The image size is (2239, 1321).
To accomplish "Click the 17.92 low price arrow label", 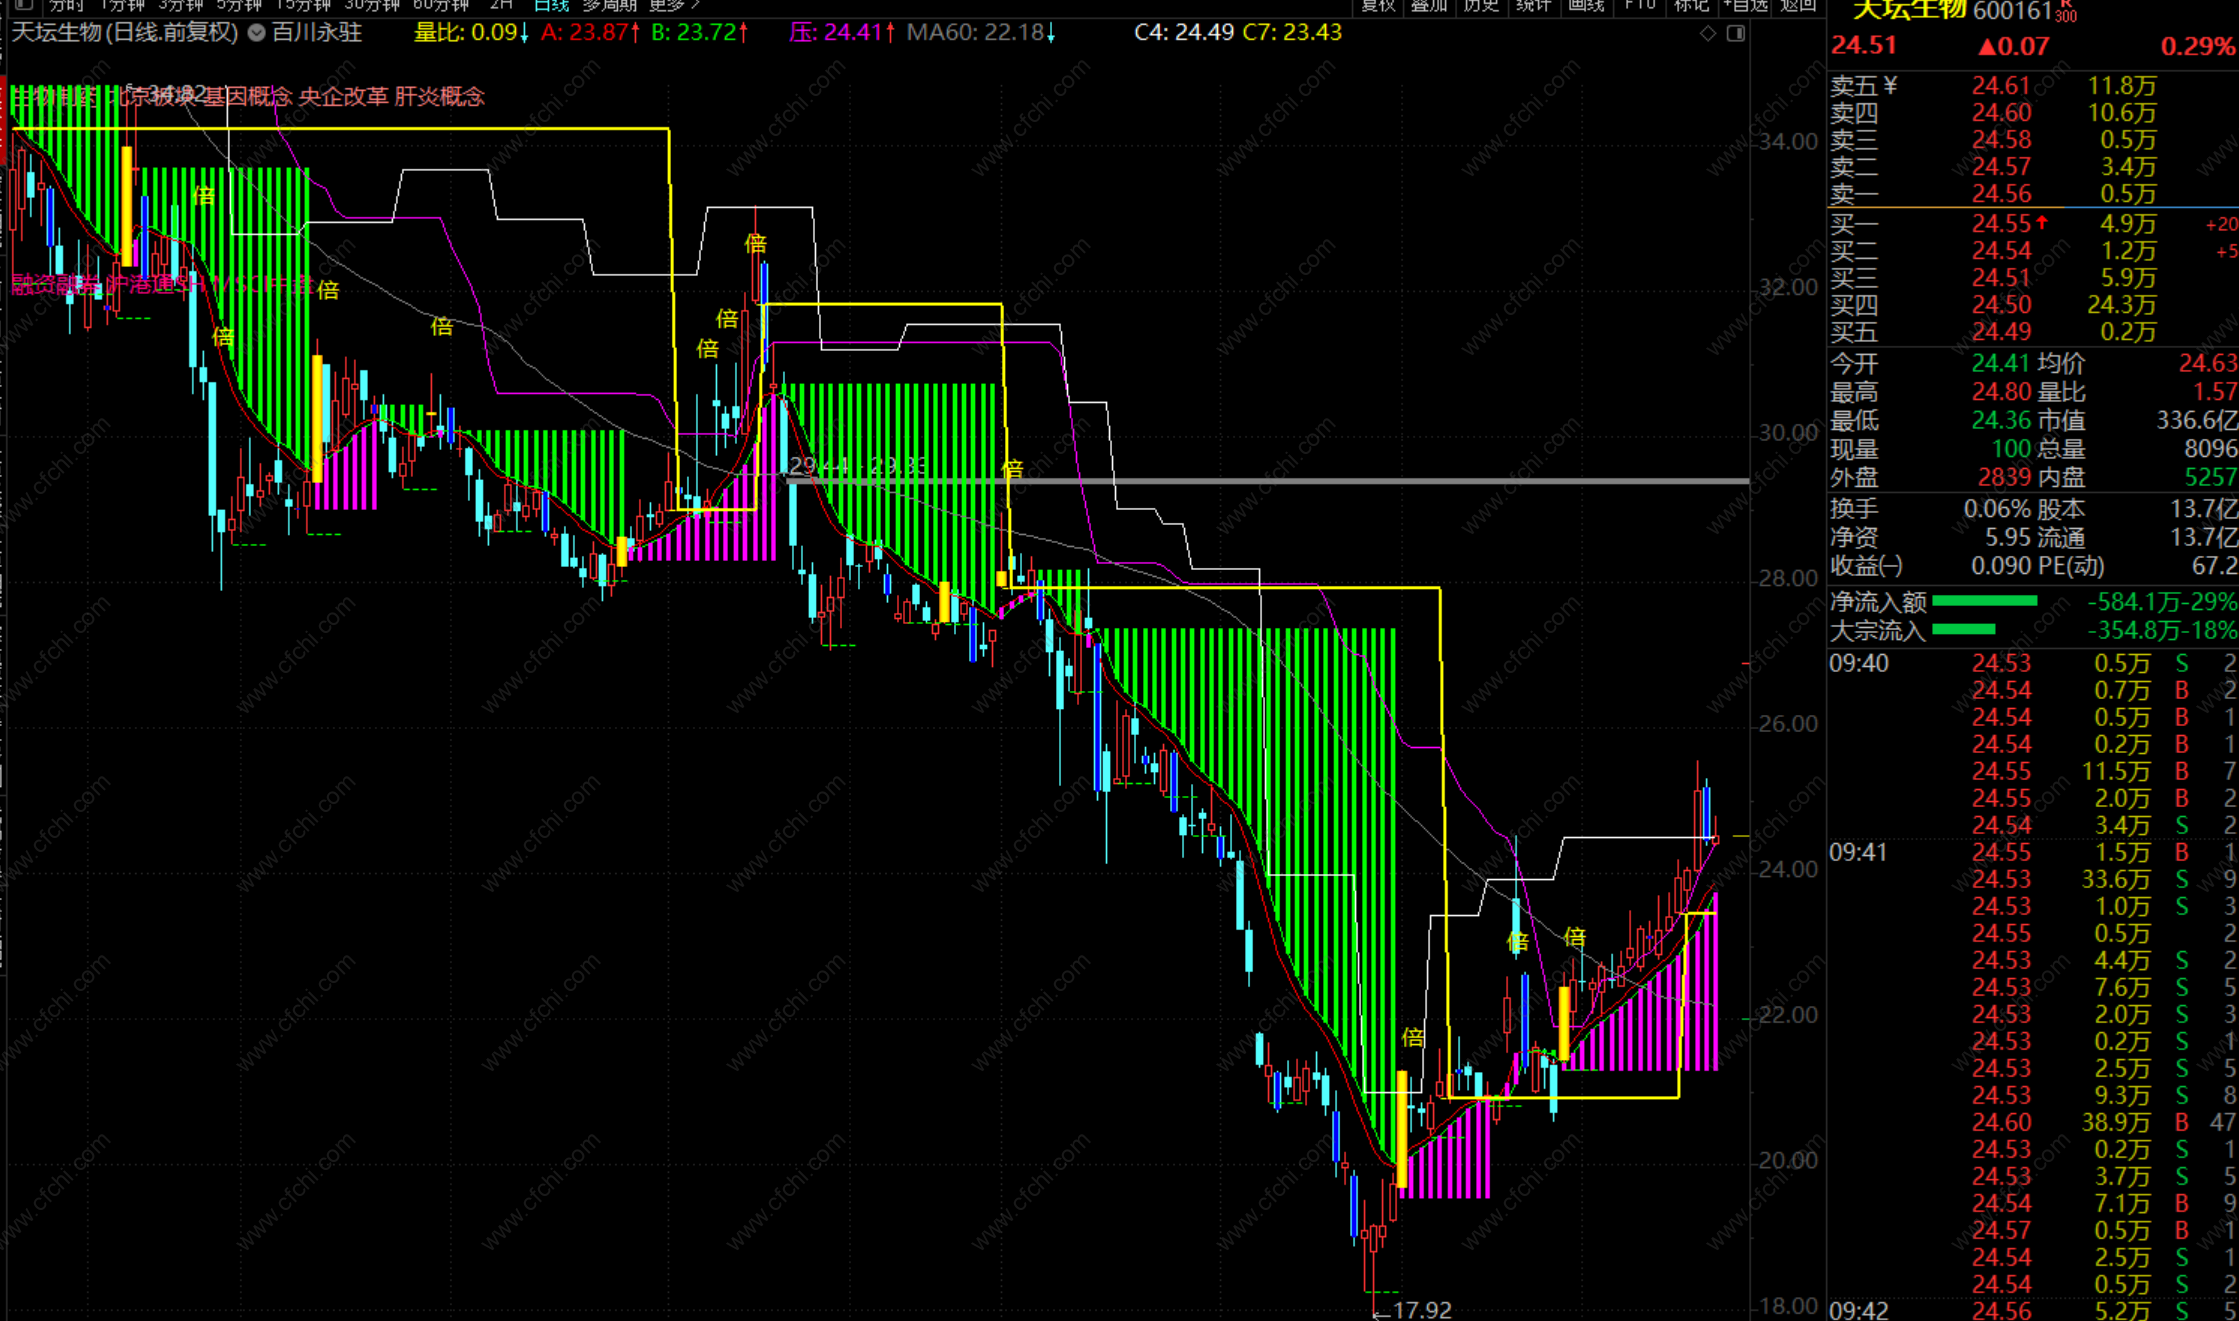I will pos(1412,1309).
